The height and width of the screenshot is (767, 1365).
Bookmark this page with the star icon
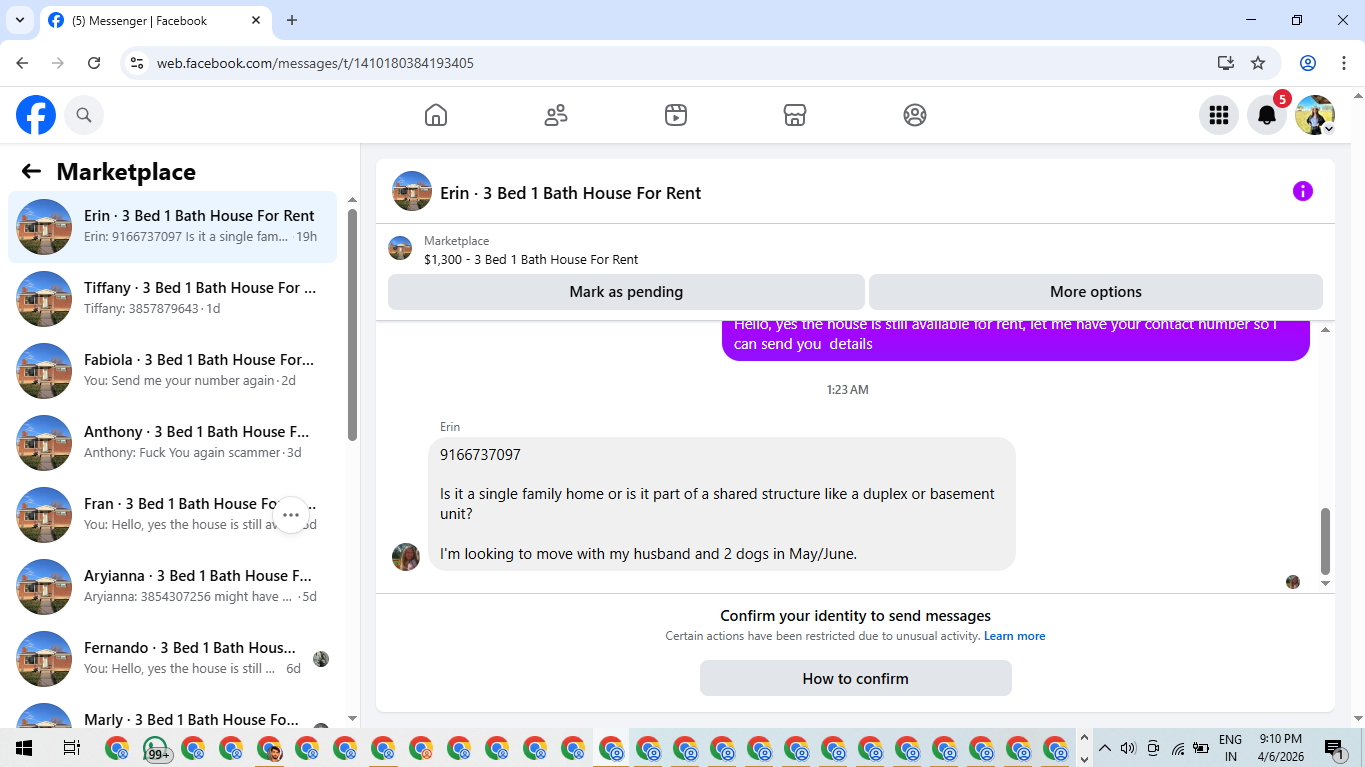pyautogui.click(x=1258, y=63)
